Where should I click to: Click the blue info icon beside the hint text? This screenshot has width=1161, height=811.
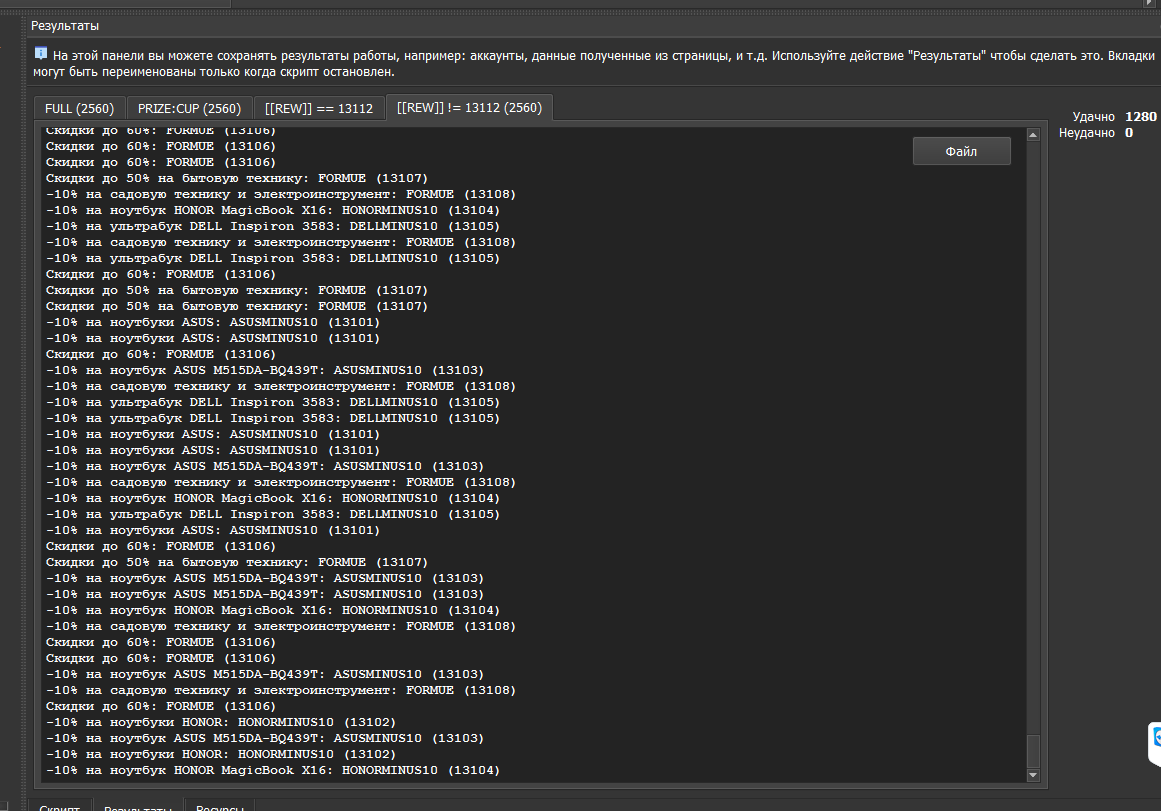coord(41,54)
